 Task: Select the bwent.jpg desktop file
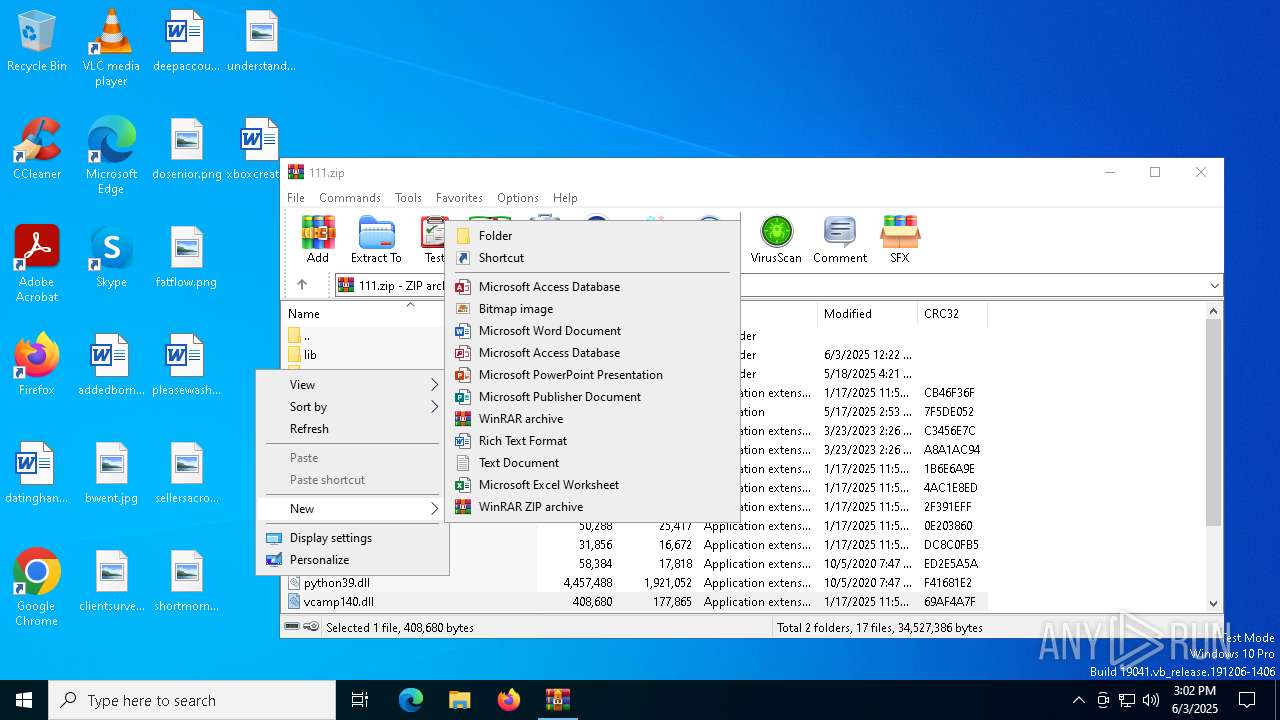(x=111, y=473)
